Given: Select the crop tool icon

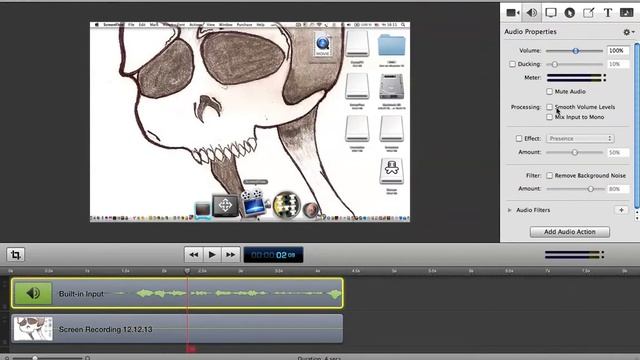Looking at the screenshot, I should point(16,255).
